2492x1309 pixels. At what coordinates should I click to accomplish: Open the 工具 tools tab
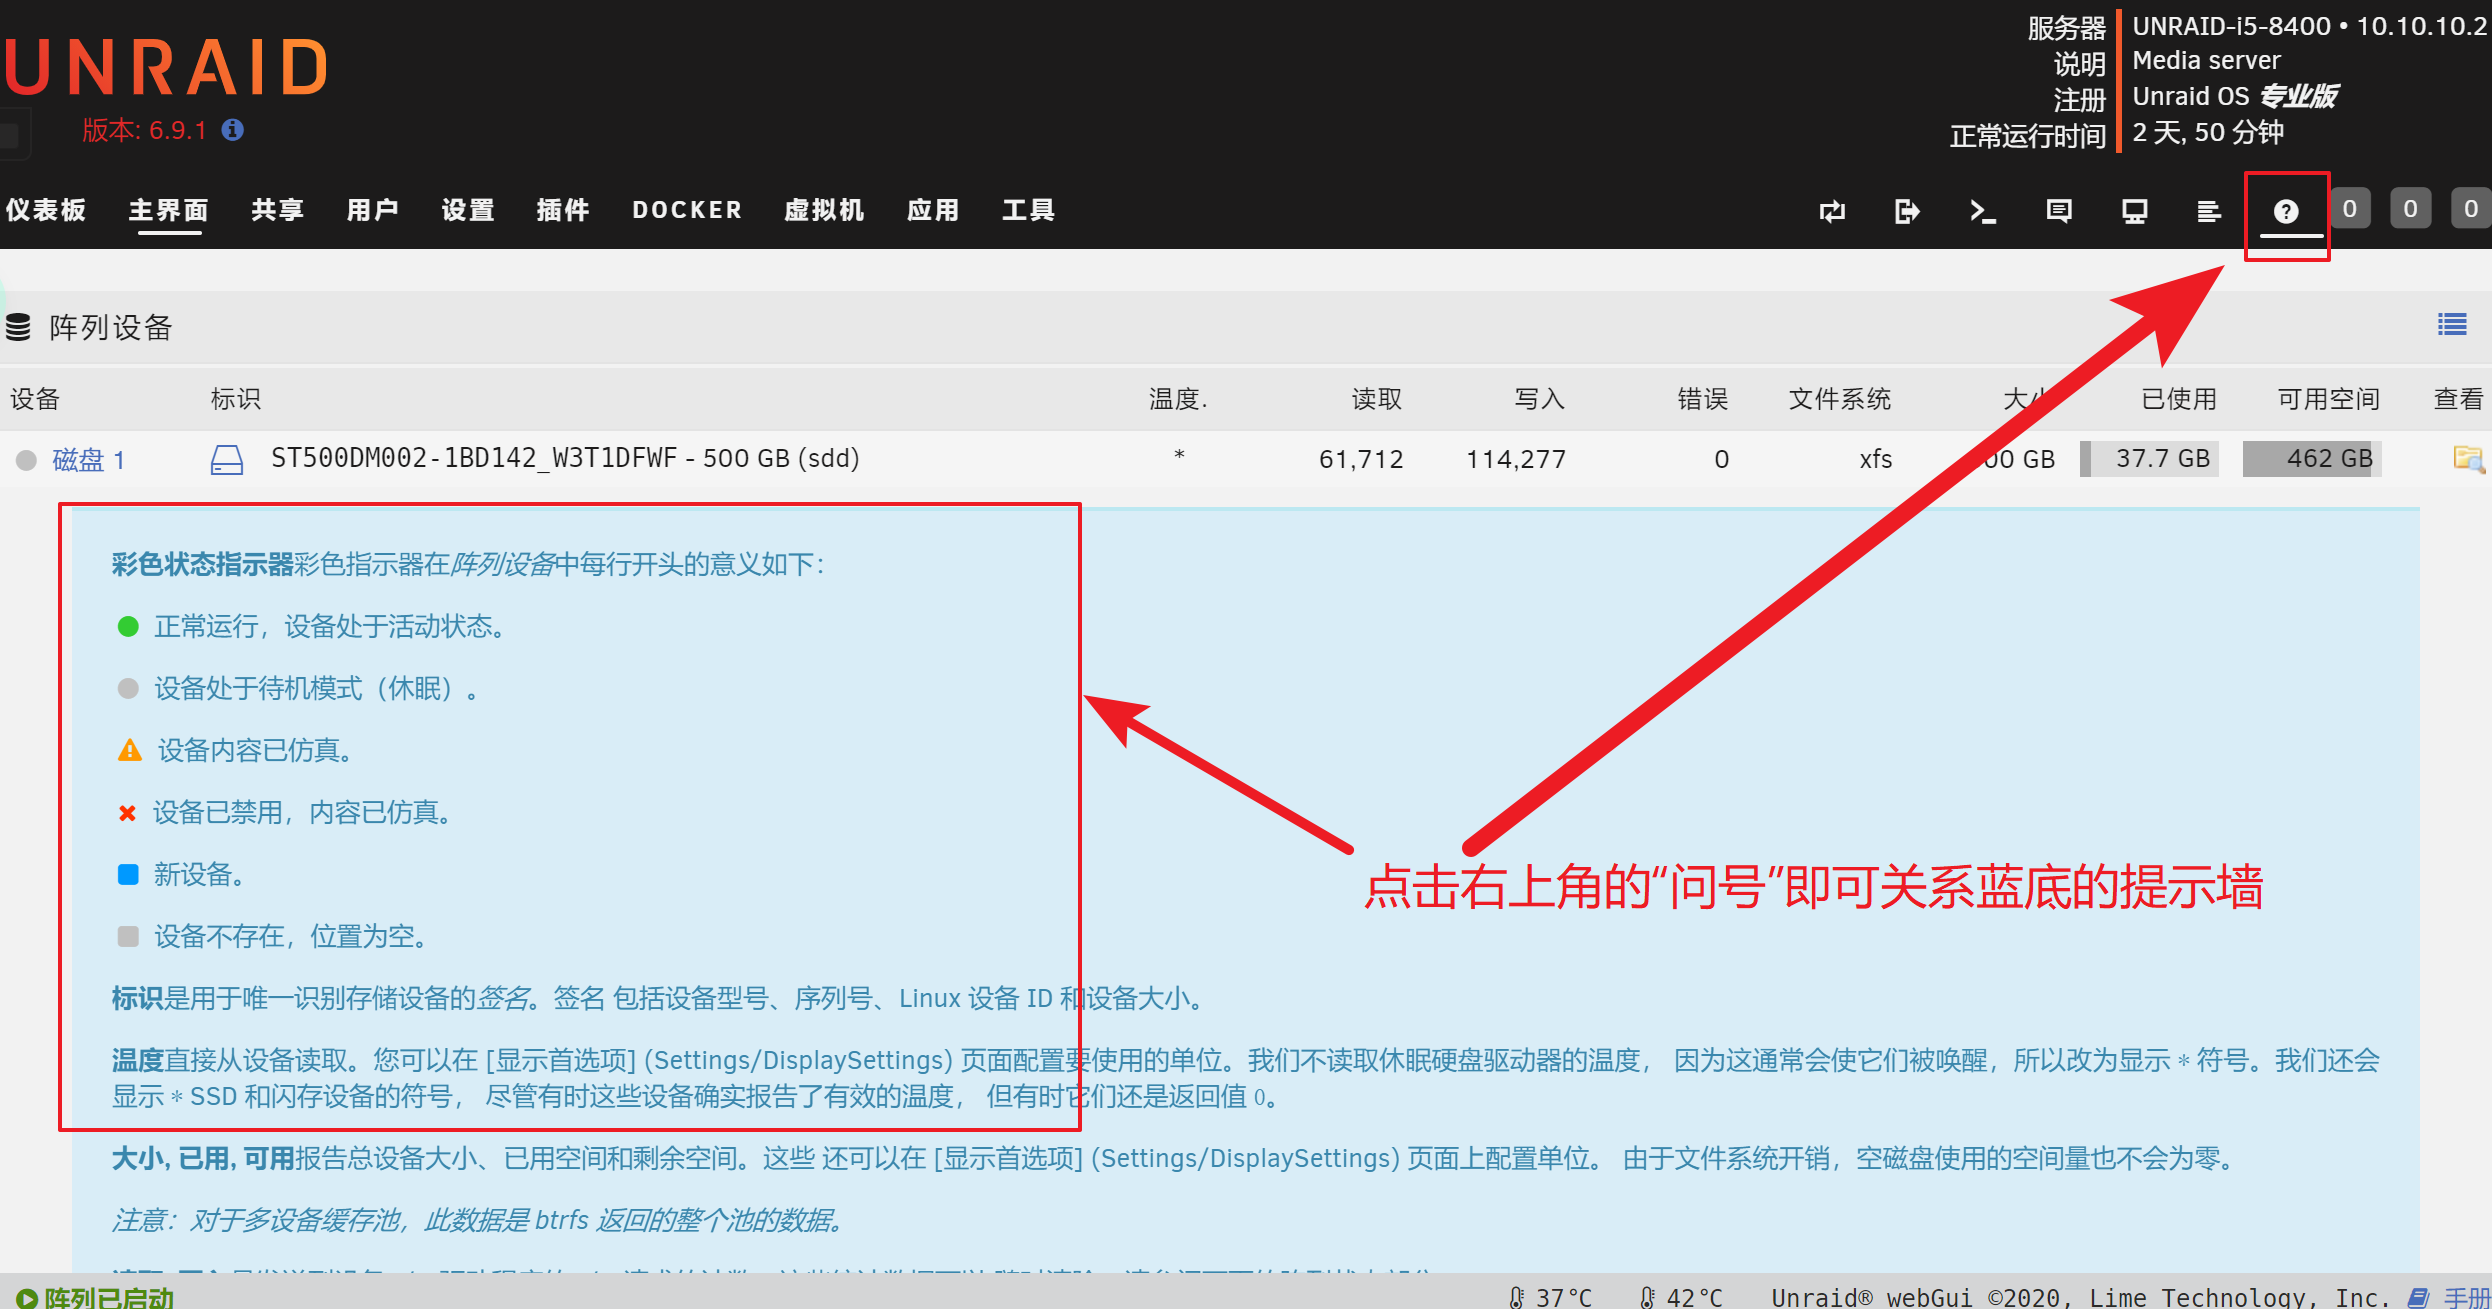pyautogui.click(x=1028, y=210)
